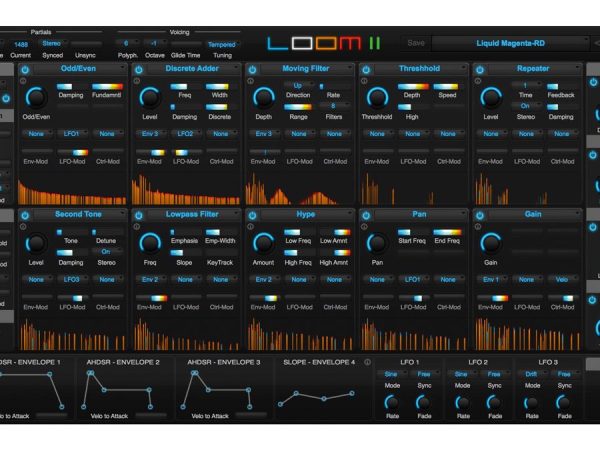Click Time value in Repeater module
This screenshot has width=600, height=450.
pyautogui.click(x=525, y=85)
